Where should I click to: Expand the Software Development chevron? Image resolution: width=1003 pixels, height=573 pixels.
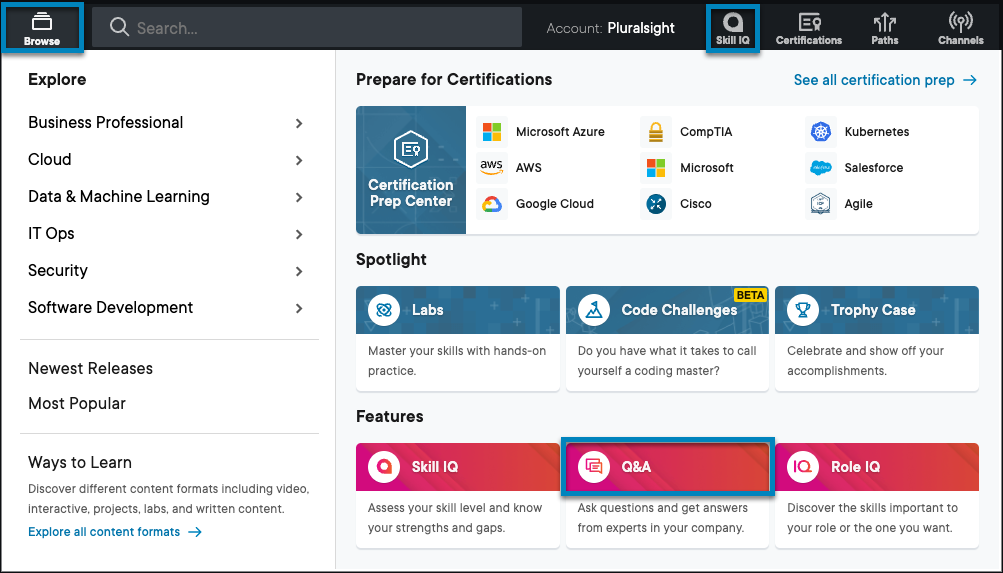click(x=299, y=308)
